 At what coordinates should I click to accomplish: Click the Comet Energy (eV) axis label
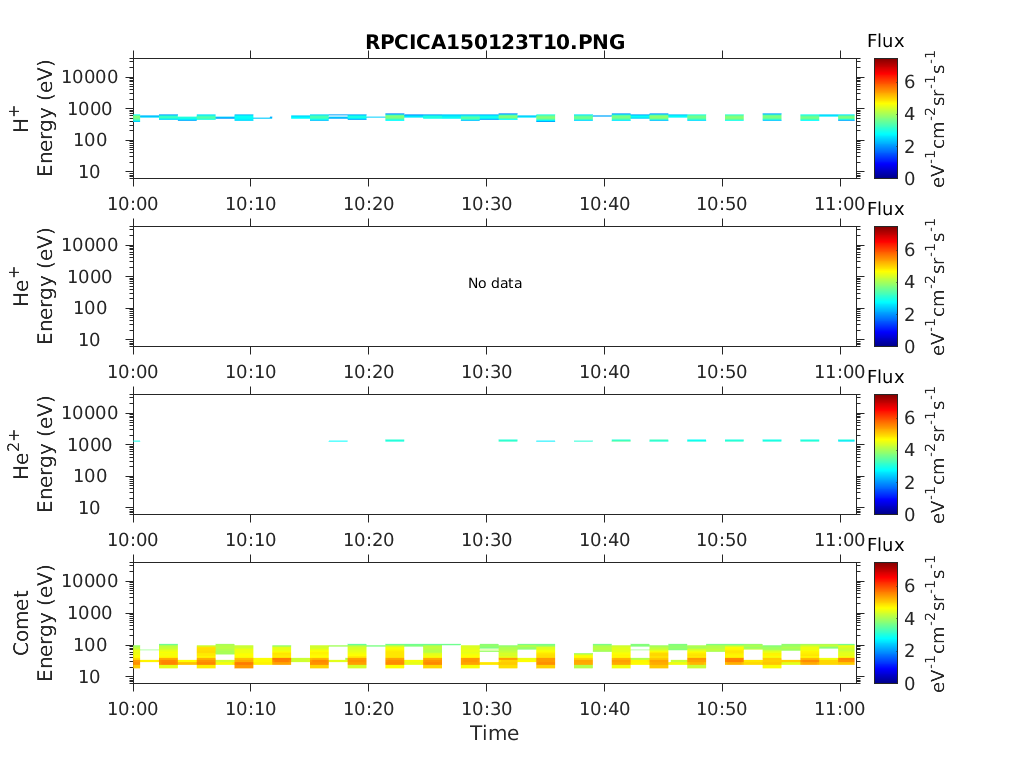coord(44,622)
